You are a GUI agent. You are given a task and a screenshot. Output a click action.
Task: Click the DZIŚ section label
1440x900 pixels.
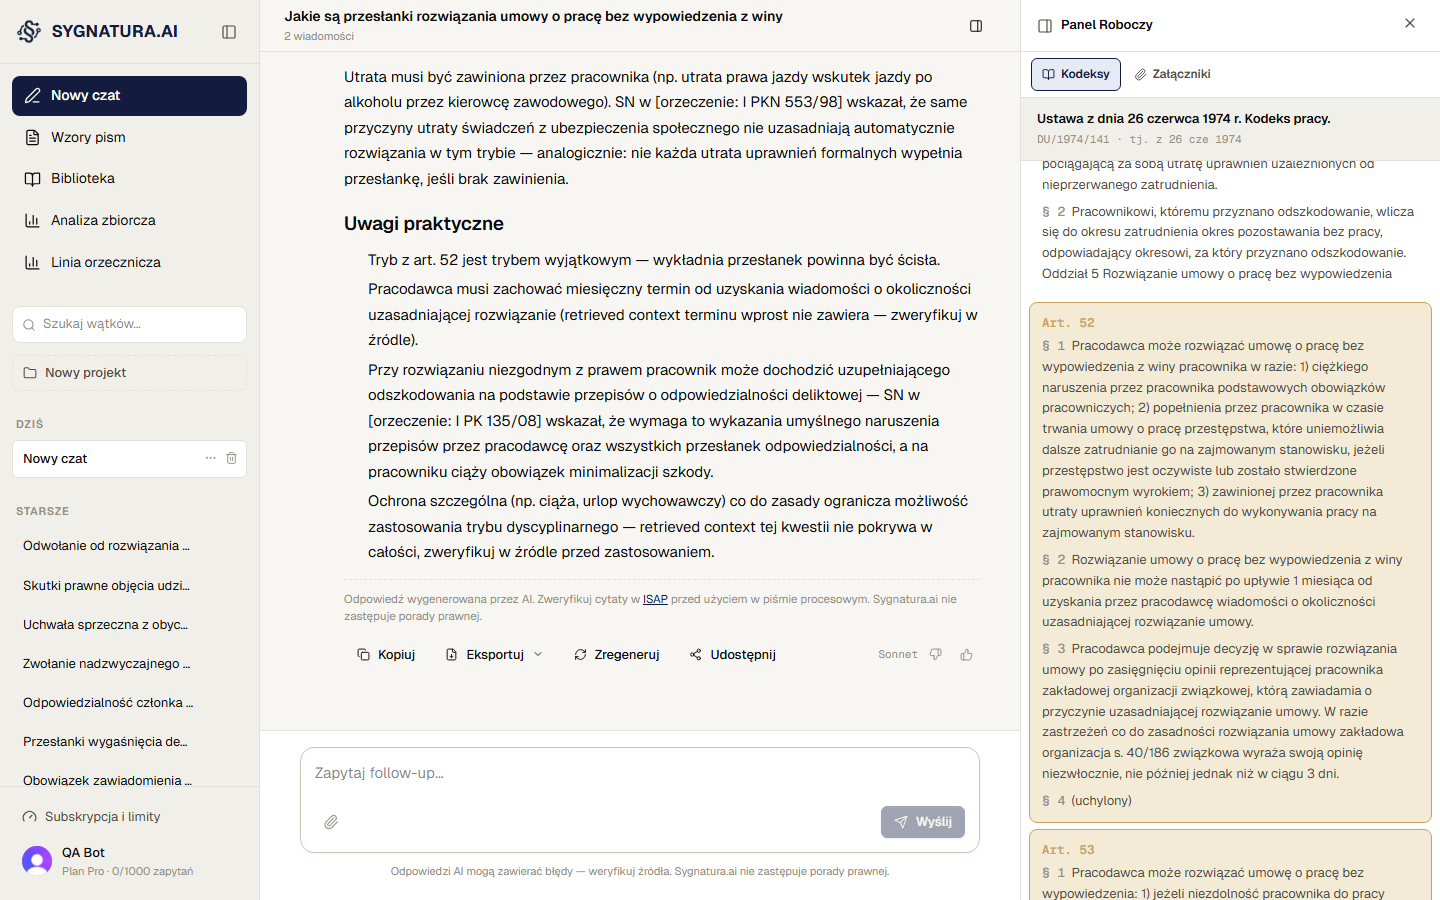(x=30, y=424)
